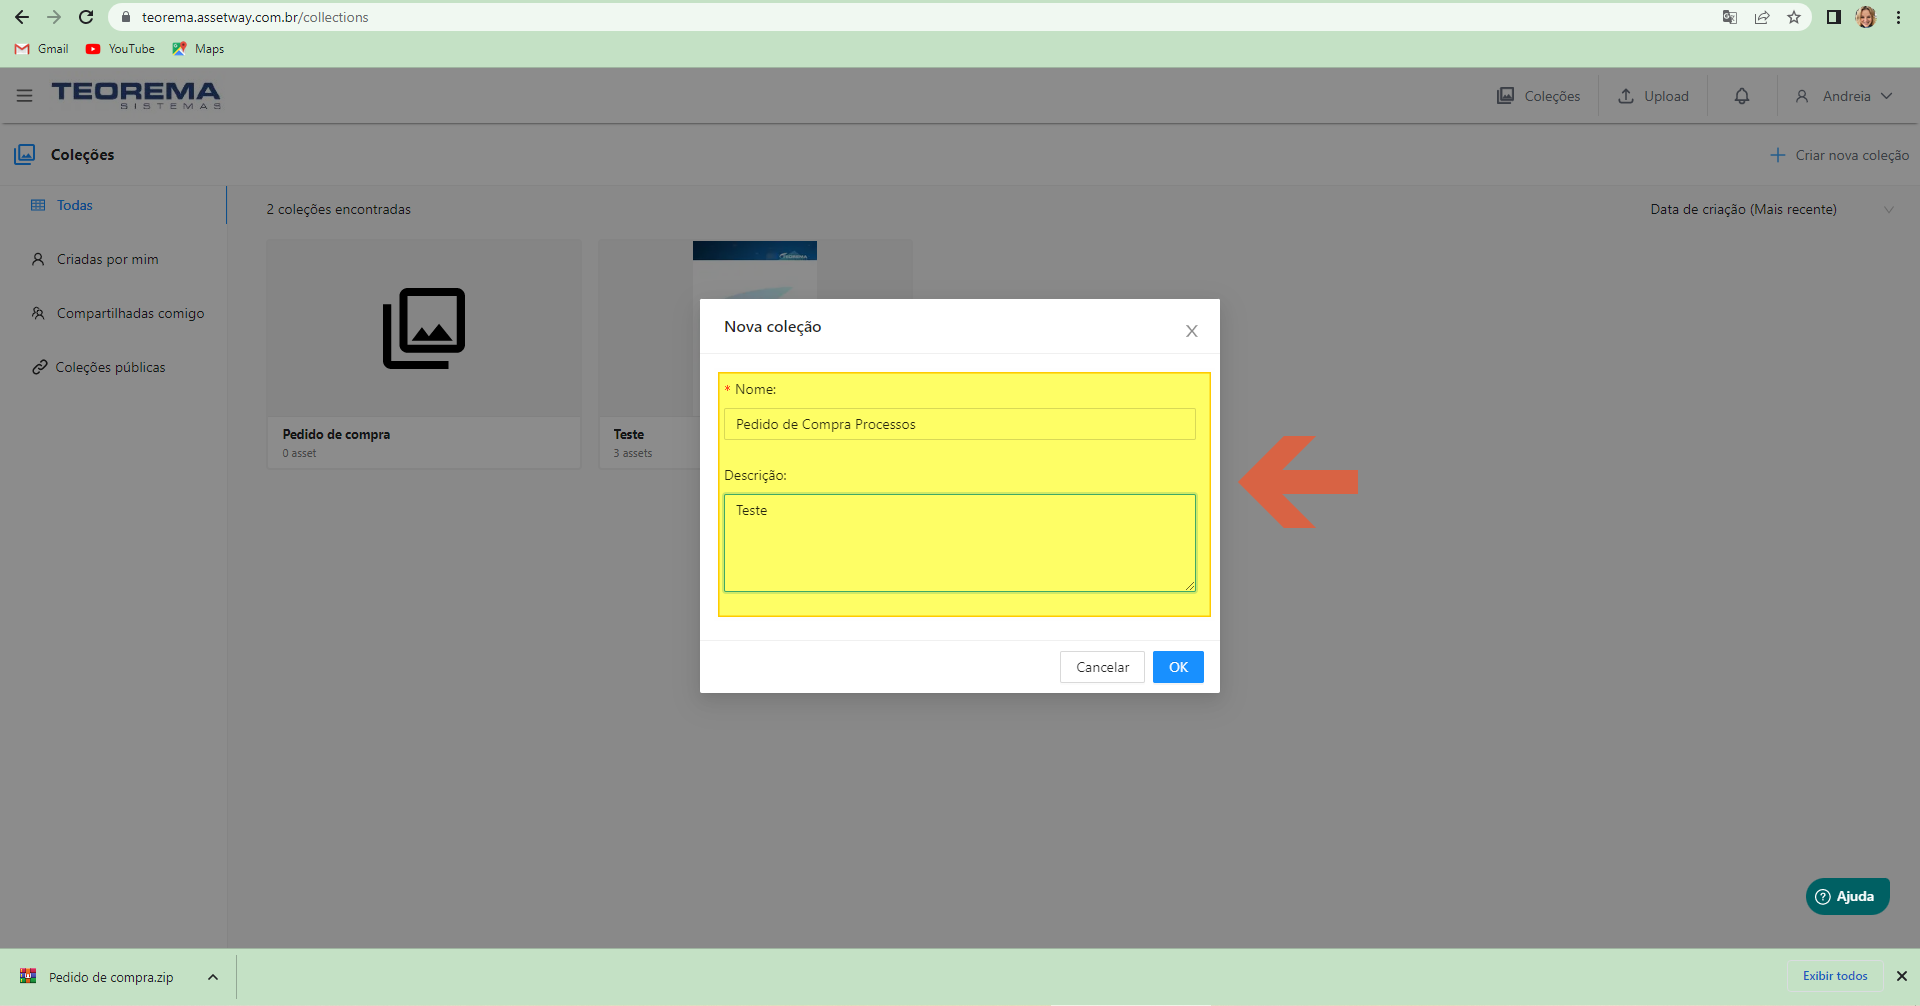This screenshot has height=1006, width=1920.
Task: Click the Descrição text area
Action: pos(960,543)
